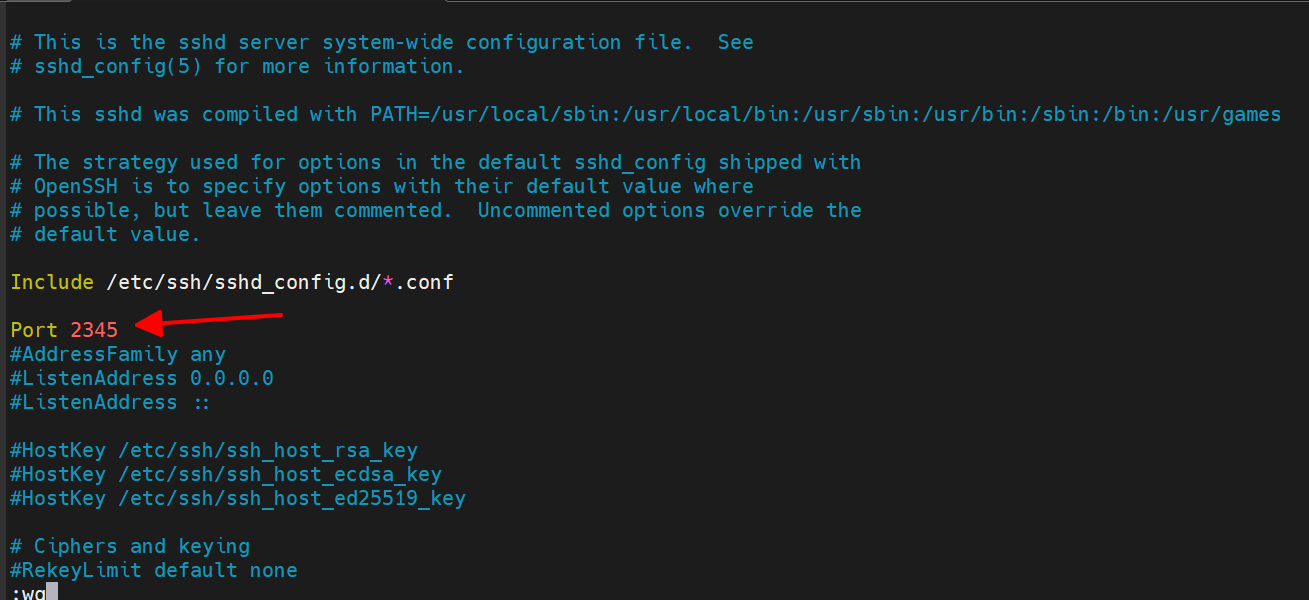Click the PATH=/usr/local/sbin compile comment line

tap(645, 114)
